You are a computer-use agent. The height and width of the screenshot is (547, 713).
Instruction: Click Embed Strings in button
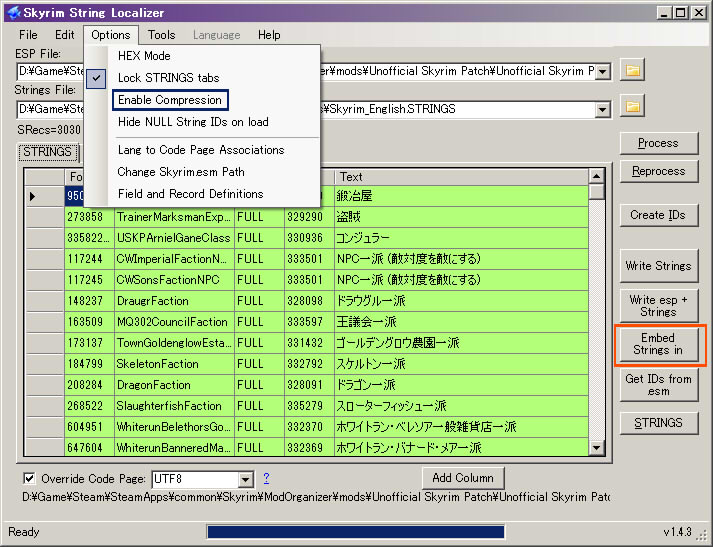(658, 344)
